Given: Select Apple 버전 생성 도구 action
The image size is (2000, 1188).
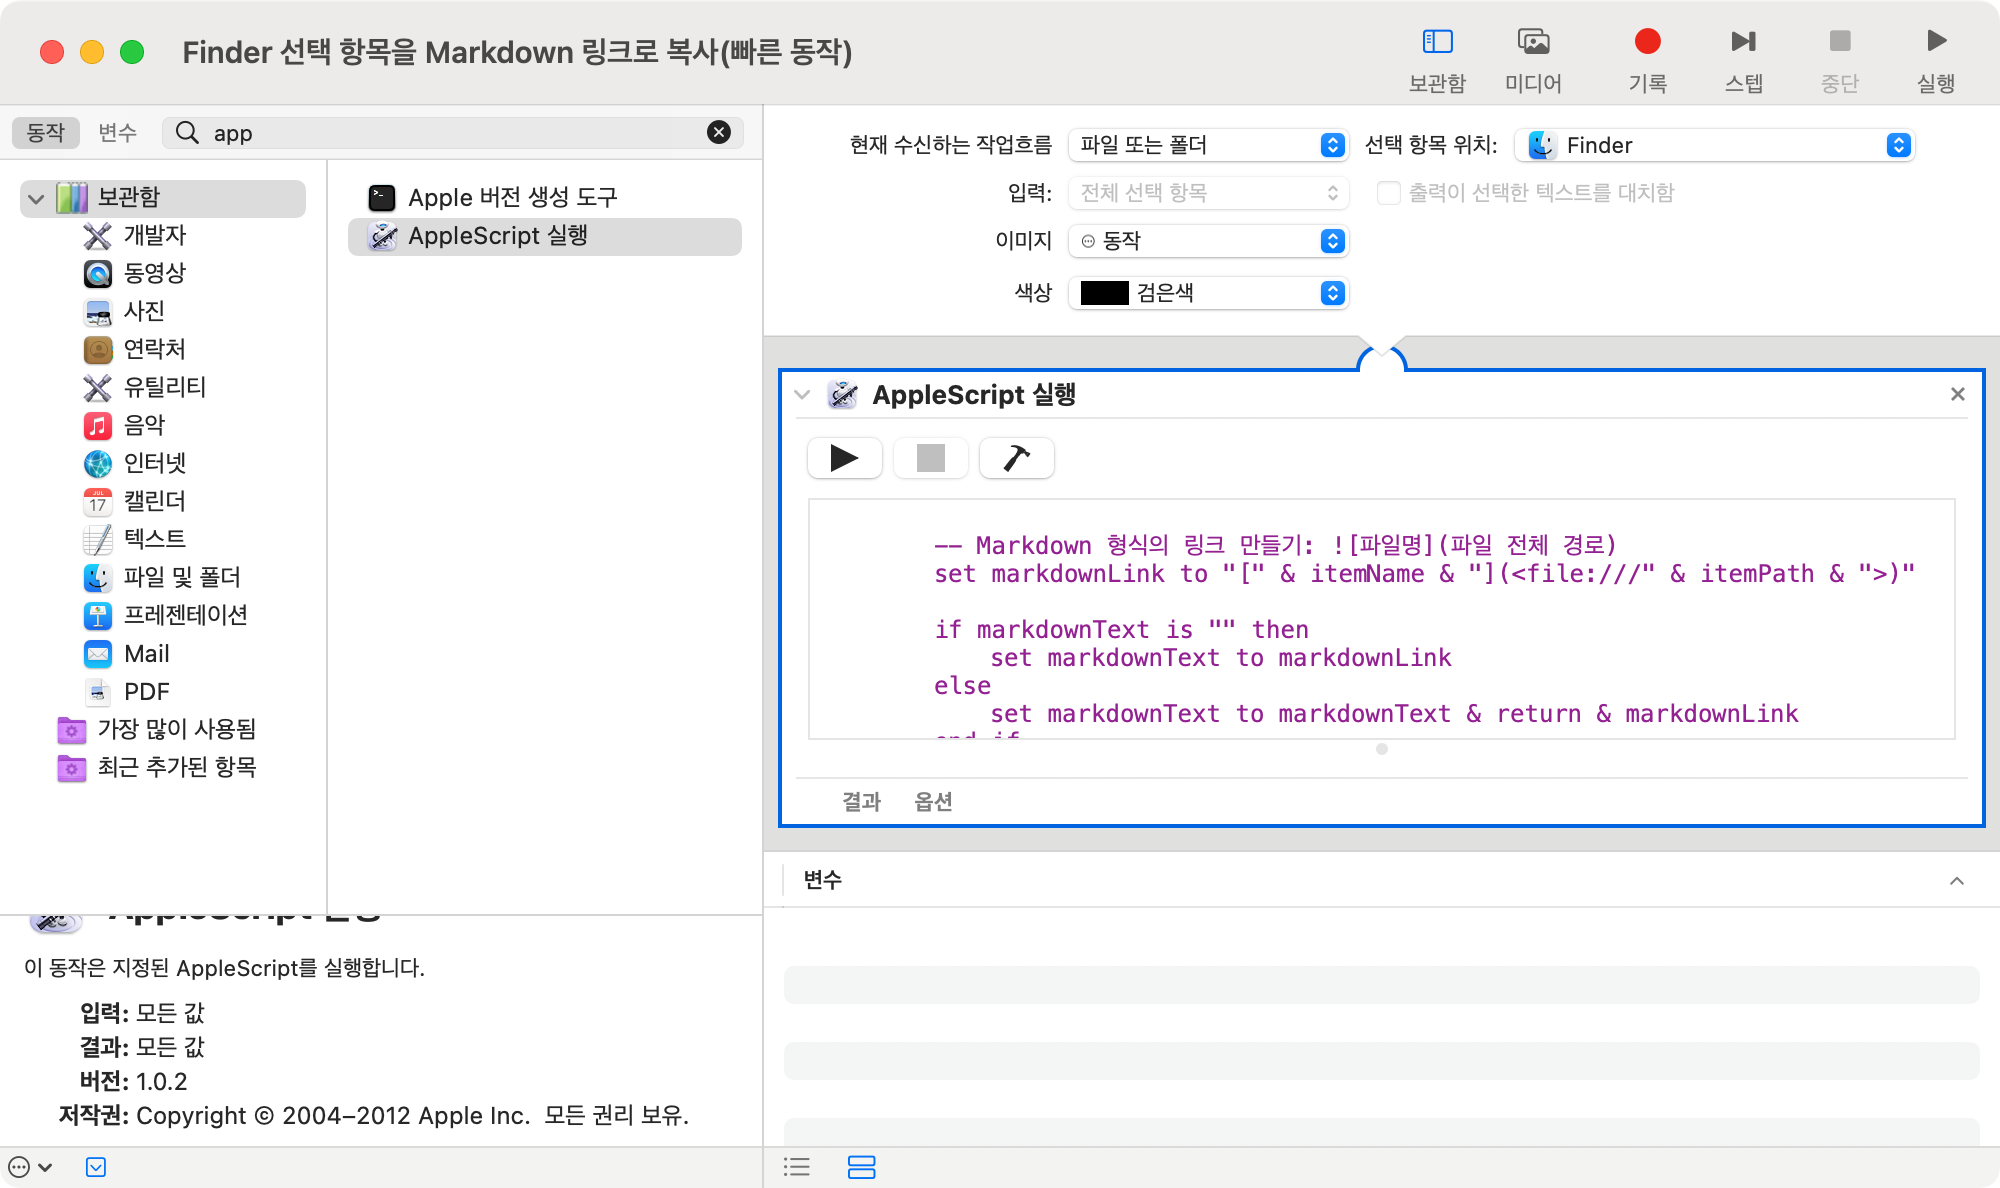Looking at the screenshot, I should click(512, 198).
